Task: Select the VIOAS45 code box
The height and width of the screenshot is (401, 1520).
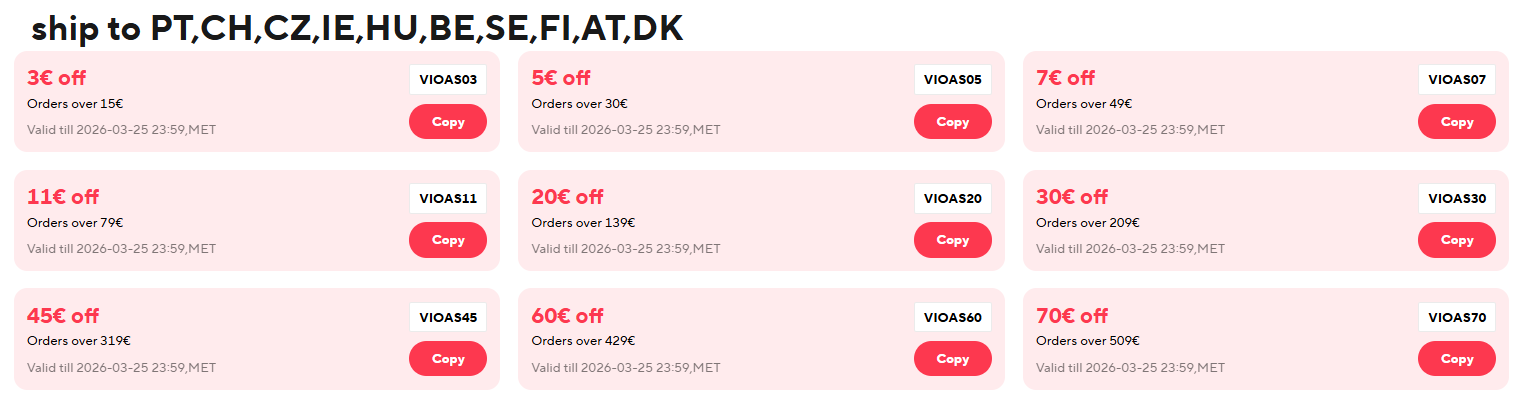Action: point(447,318)
